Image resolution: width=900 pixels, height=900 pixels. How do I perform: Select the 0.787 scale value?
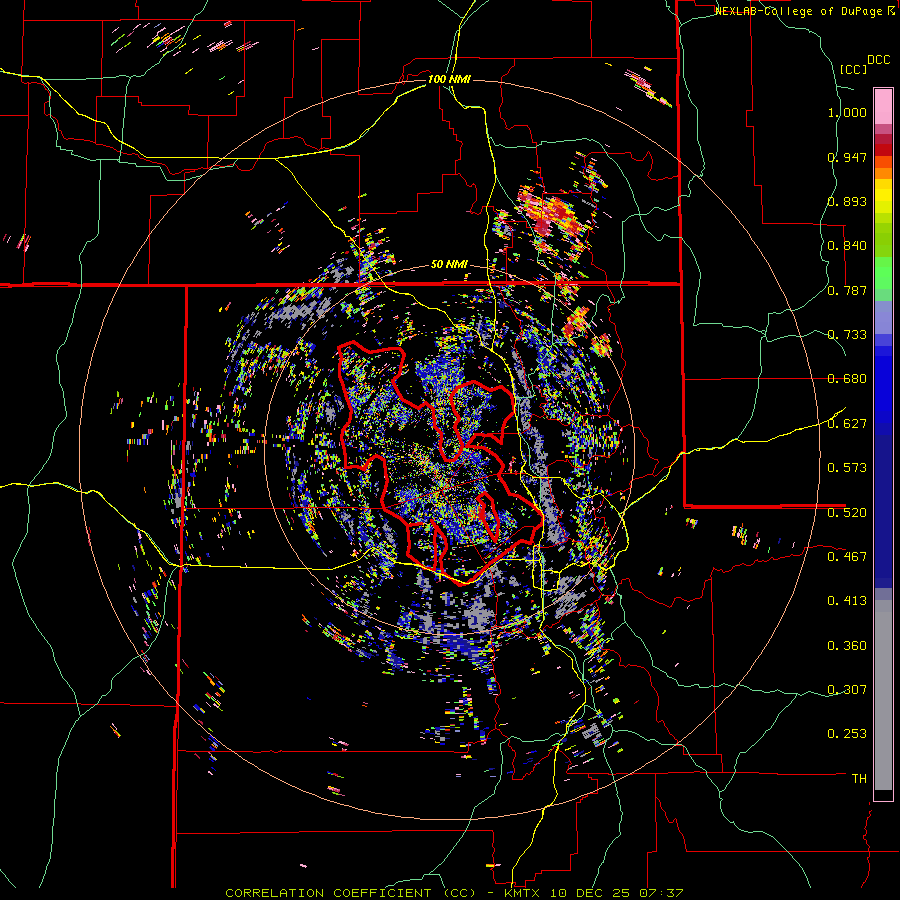847,290
